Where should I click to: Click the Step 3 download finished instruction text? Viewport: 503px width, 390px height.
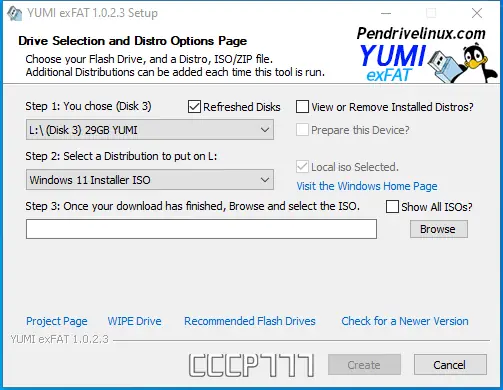(x=193, y=206)
